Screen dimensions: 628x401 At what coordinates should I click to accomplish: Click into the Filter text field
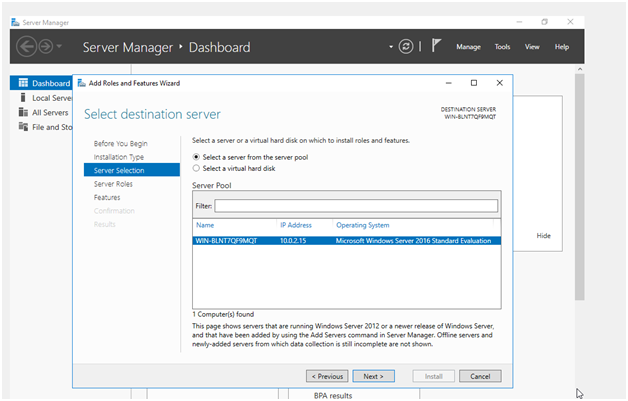click(356, 206)
